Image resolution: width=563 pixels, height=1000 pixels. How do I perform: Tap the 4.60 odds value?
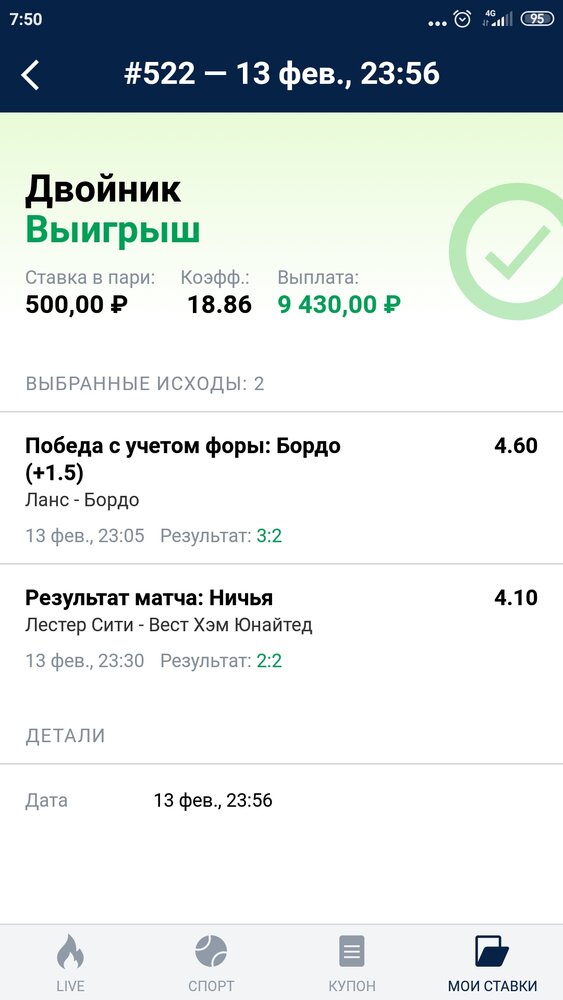click(x=516, y=446)
